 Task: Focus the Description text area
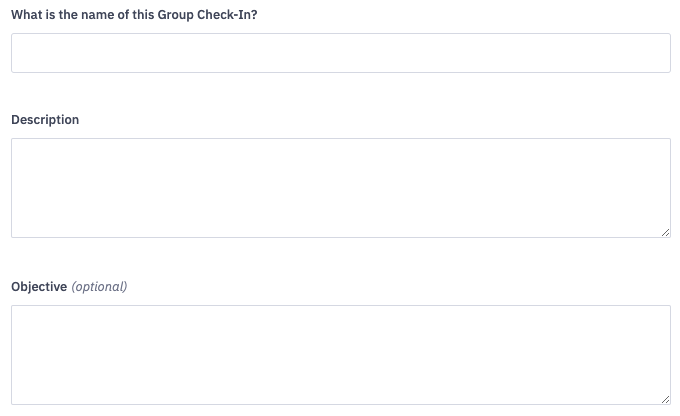(340, 188)
